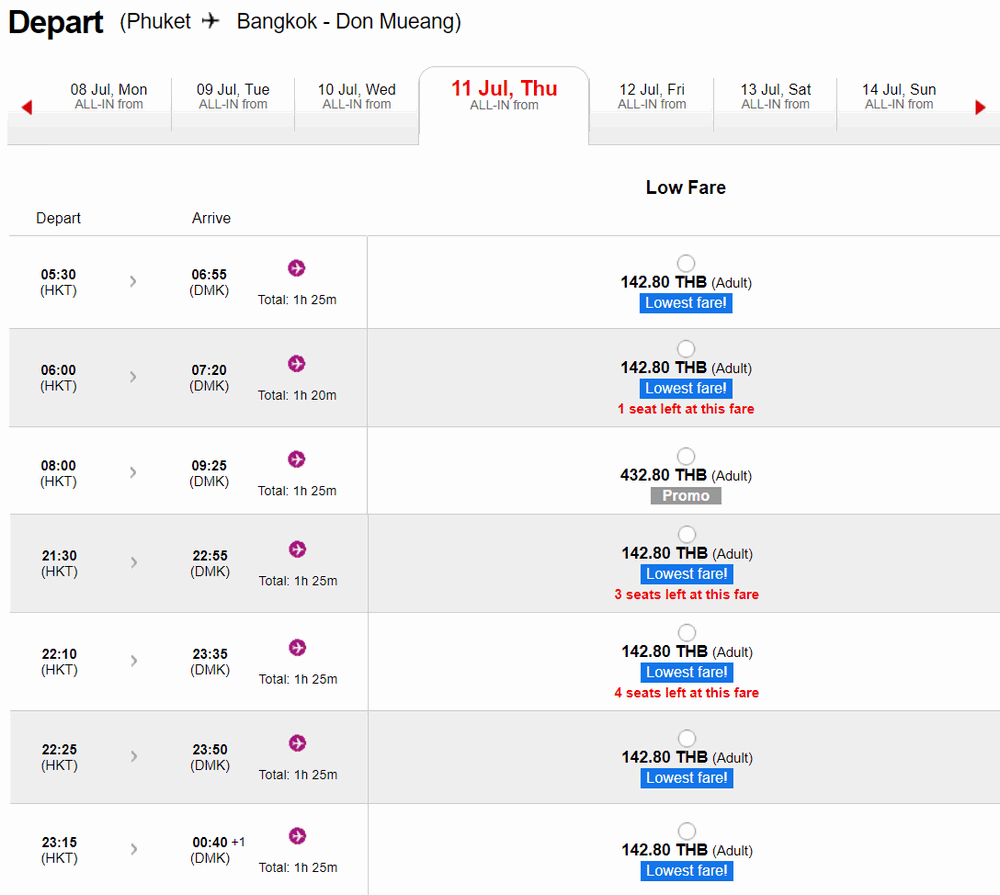The width and height of the screenshot is (1000, 895).
Task: Select the 08:00 Promo fare radio button
Action: (686, 457)
